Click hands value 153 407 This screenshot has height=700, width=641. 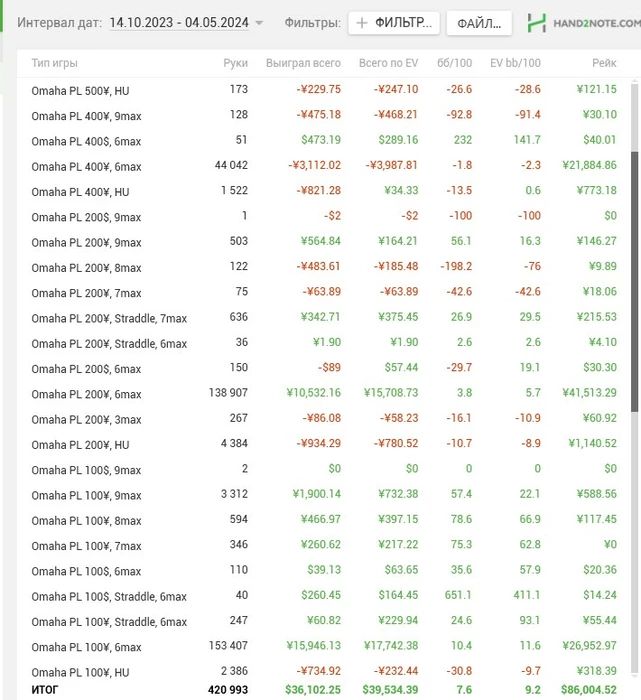(228, 646)
